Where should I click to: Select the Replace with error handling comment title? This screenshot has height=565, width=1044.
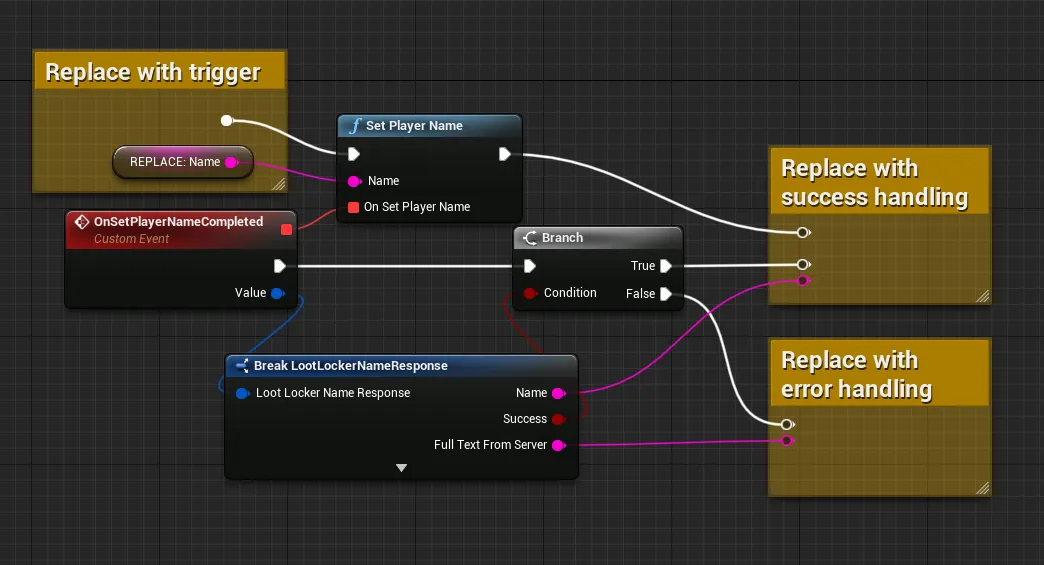(856, 375)
